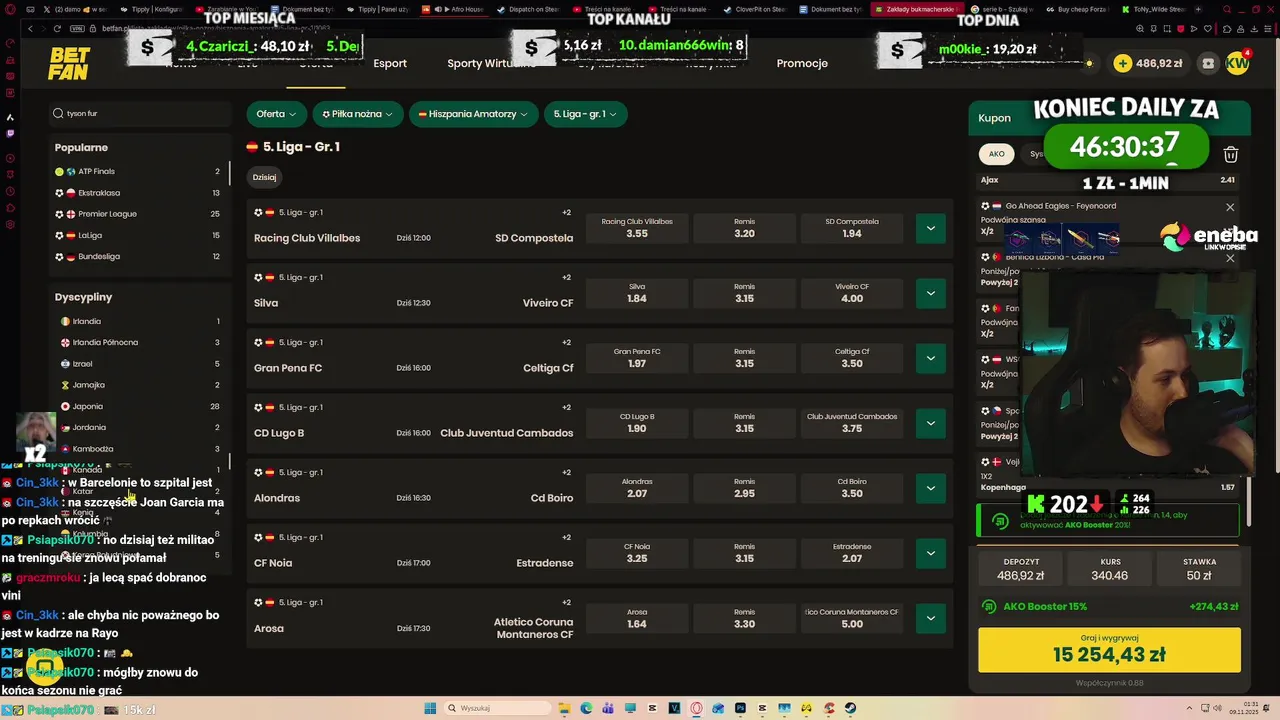Place bet via yellow Graj i wygrywaj button
Viewport: 1280px width, 720px height.
tap(1109, 650)
